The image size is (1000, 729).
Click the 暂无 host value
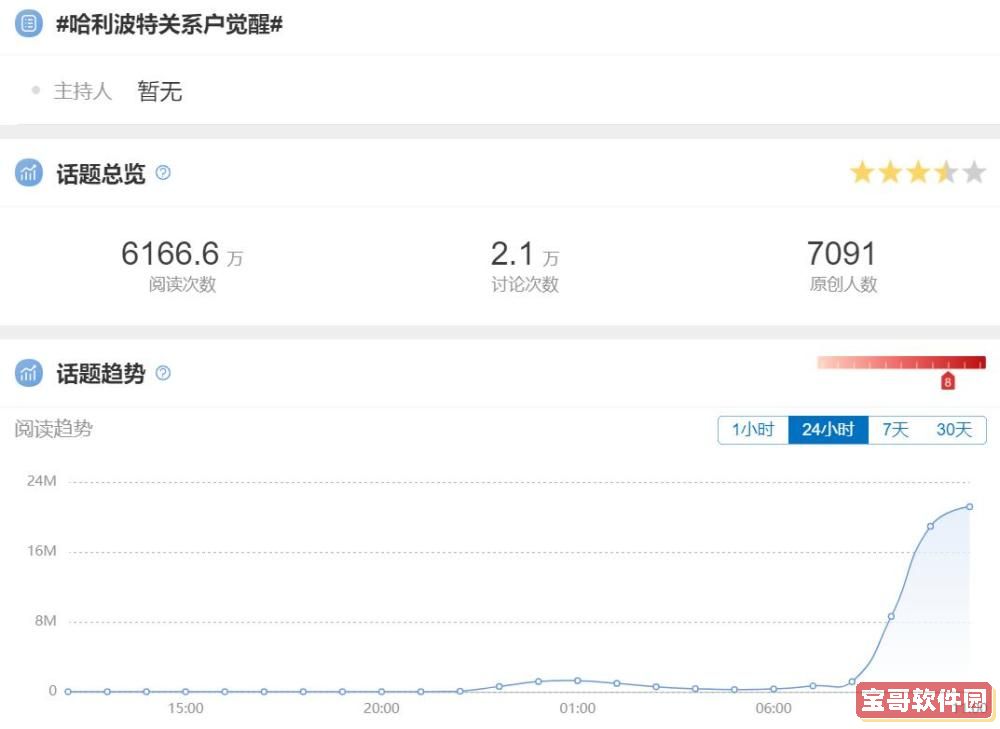coord(159,91)
